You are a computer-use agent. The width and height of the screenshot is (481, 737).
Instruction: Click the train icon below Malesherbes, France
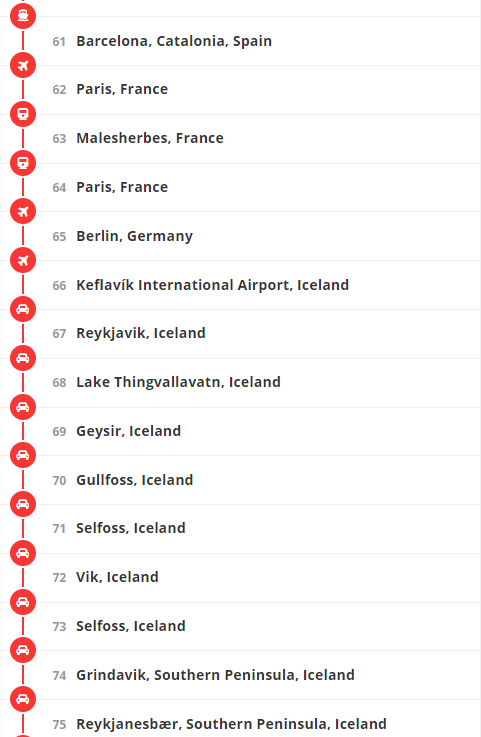(x=23, y=163)
